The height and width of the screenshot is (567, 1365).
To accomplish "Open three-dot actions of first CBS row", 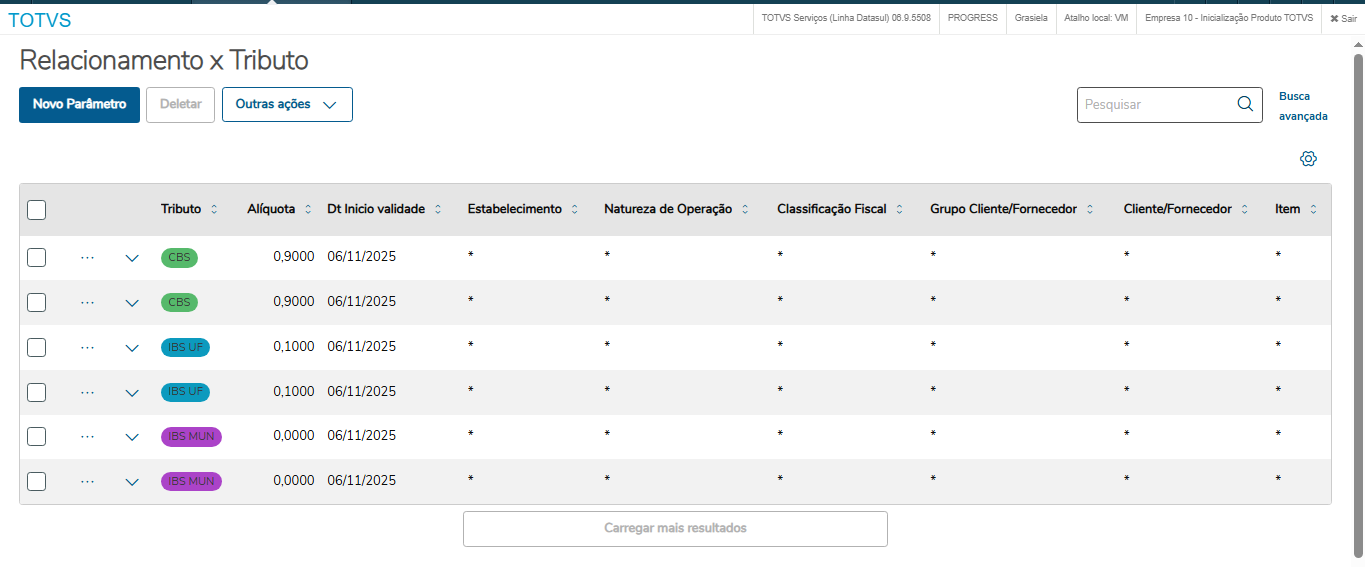I will coord(87,257).
